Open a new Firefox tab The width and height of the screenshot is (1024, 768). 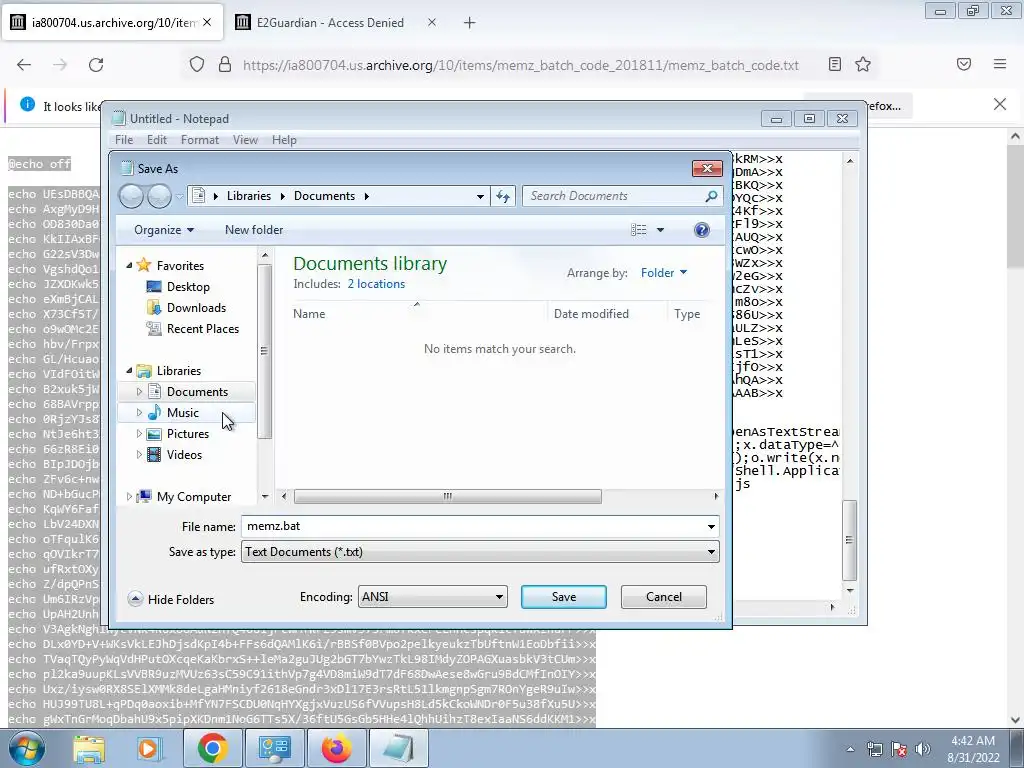click(470, 23)
